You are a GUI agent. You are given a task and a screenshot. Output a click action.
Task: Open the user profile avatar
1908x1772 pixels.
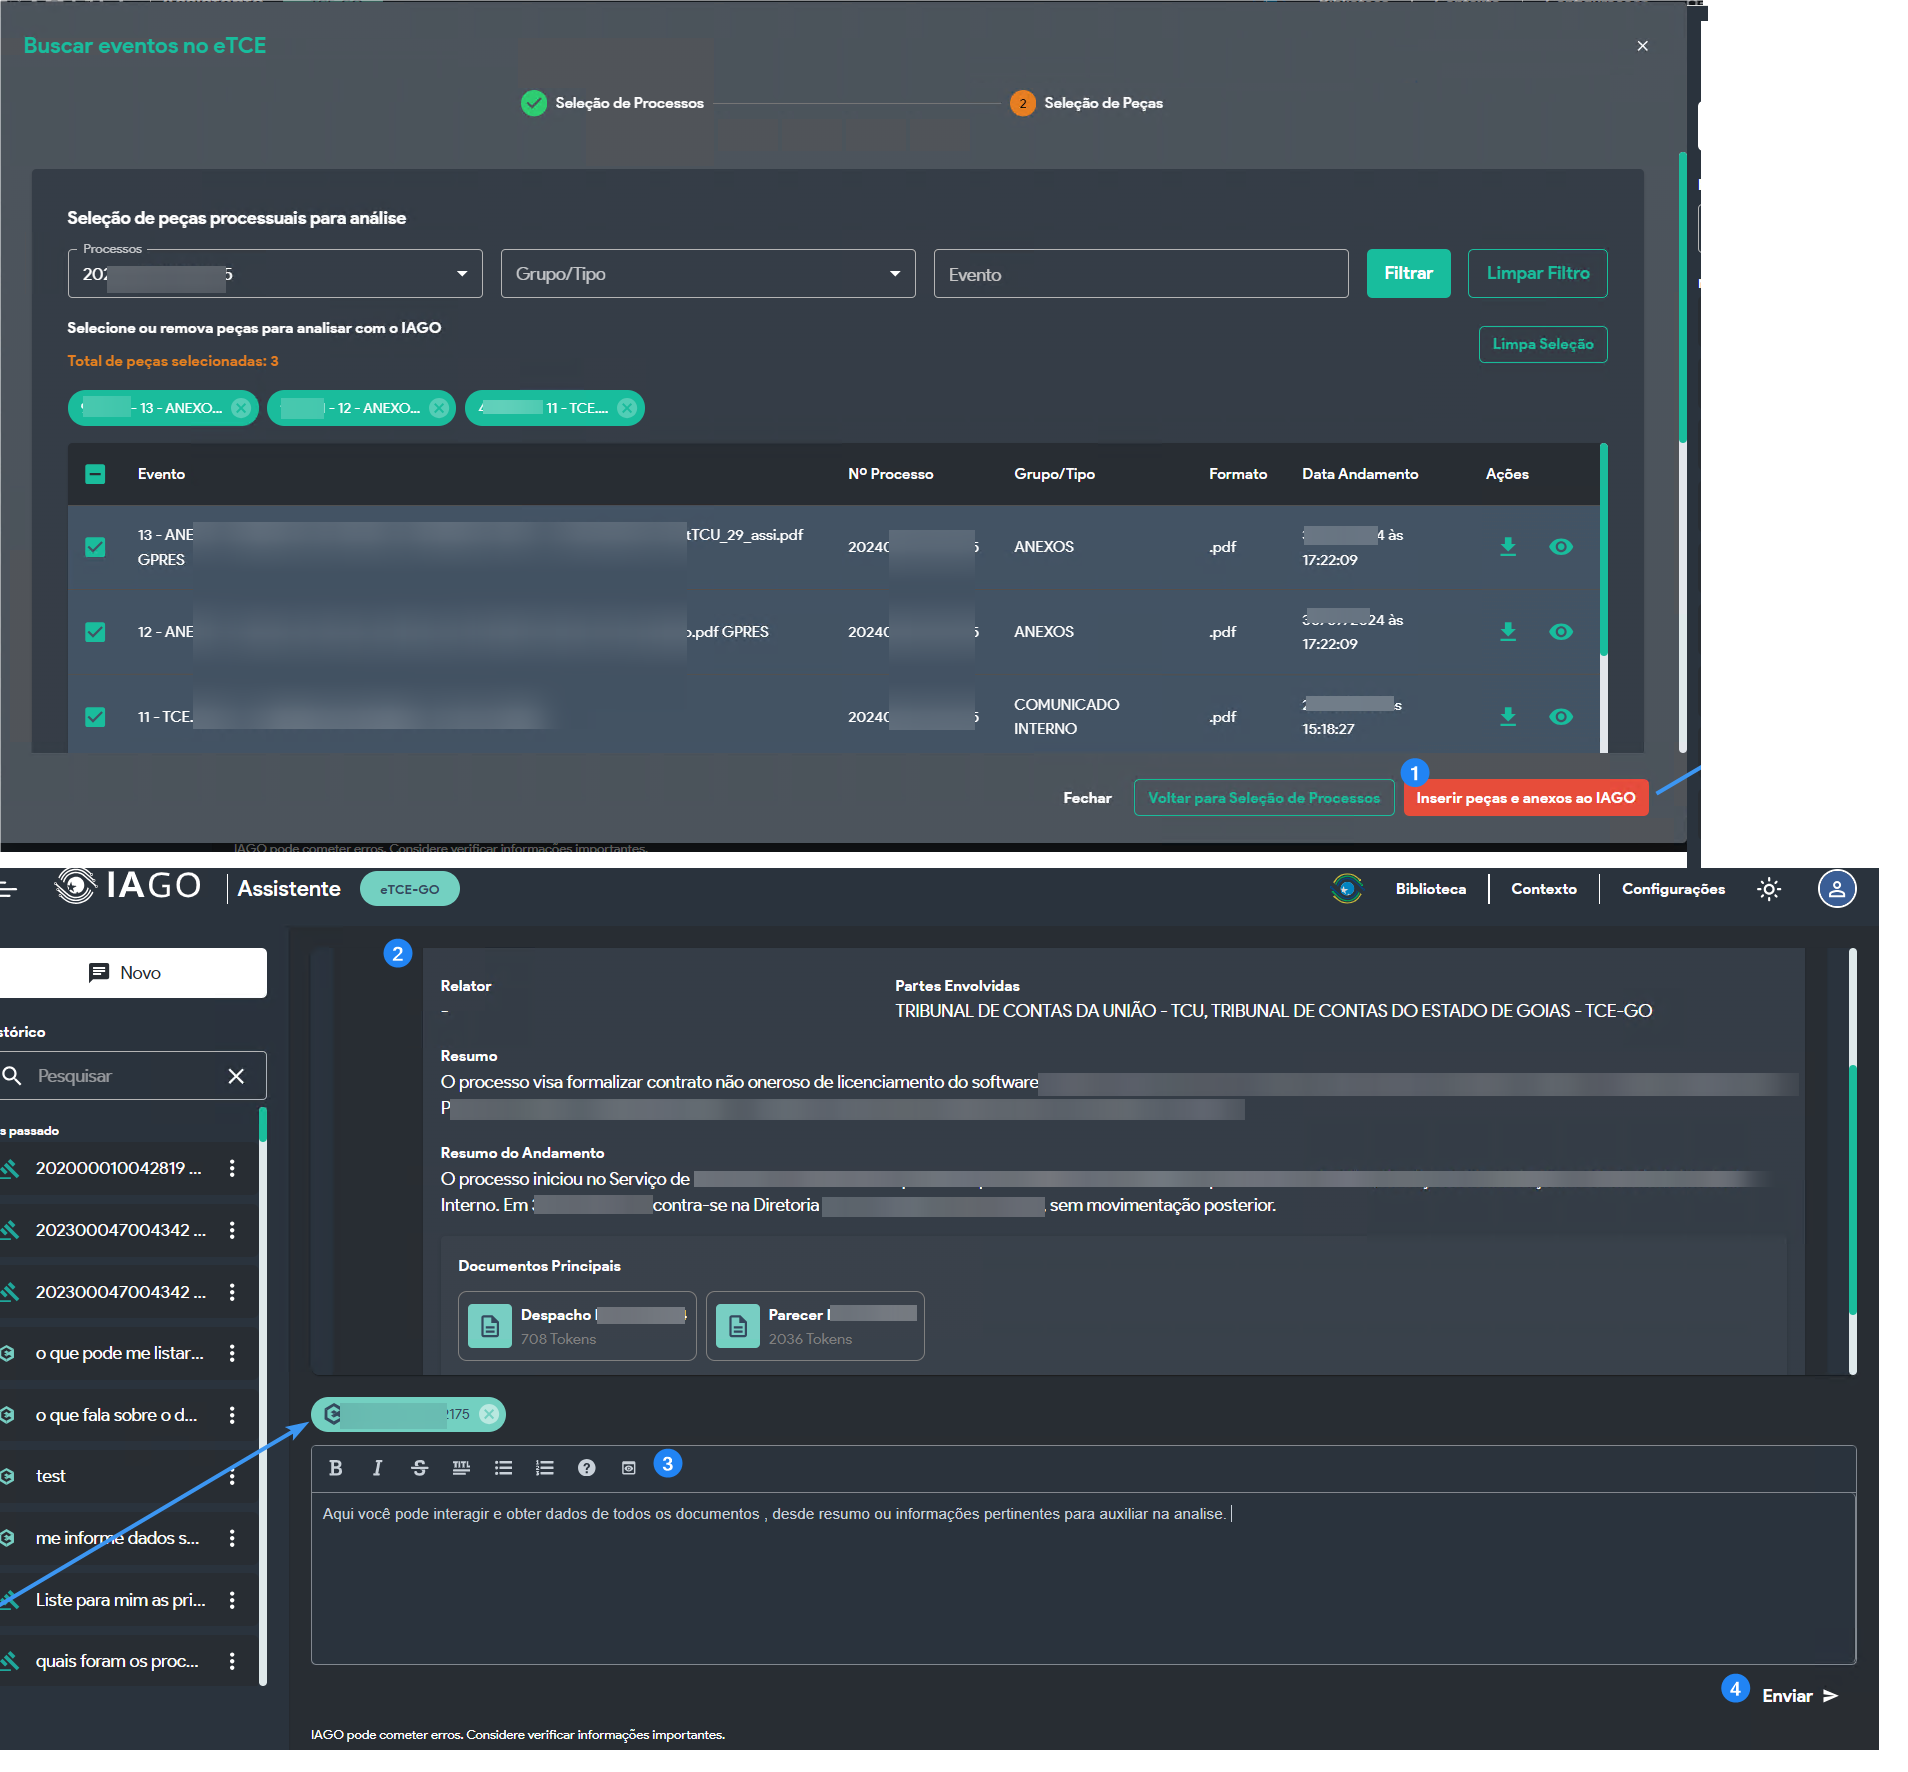[1836, 889]
